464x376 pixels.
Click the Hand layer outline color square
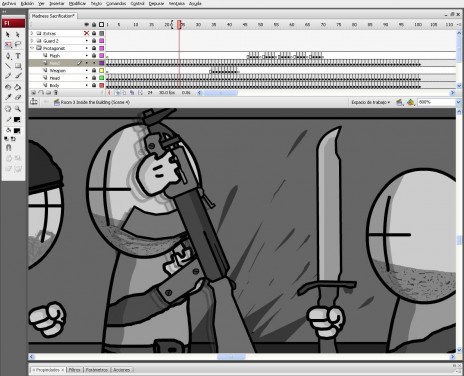102,63
